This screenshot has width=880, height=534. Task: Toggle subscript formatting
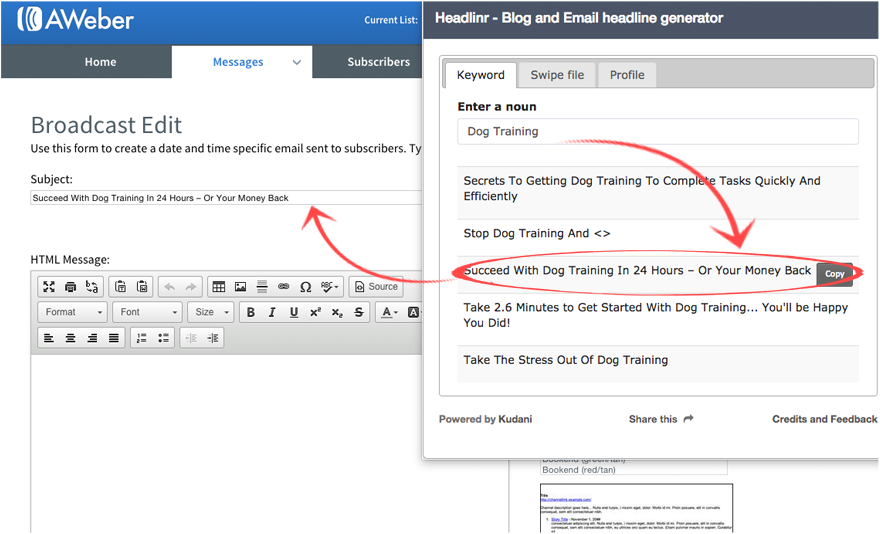[x=337, y=312]
